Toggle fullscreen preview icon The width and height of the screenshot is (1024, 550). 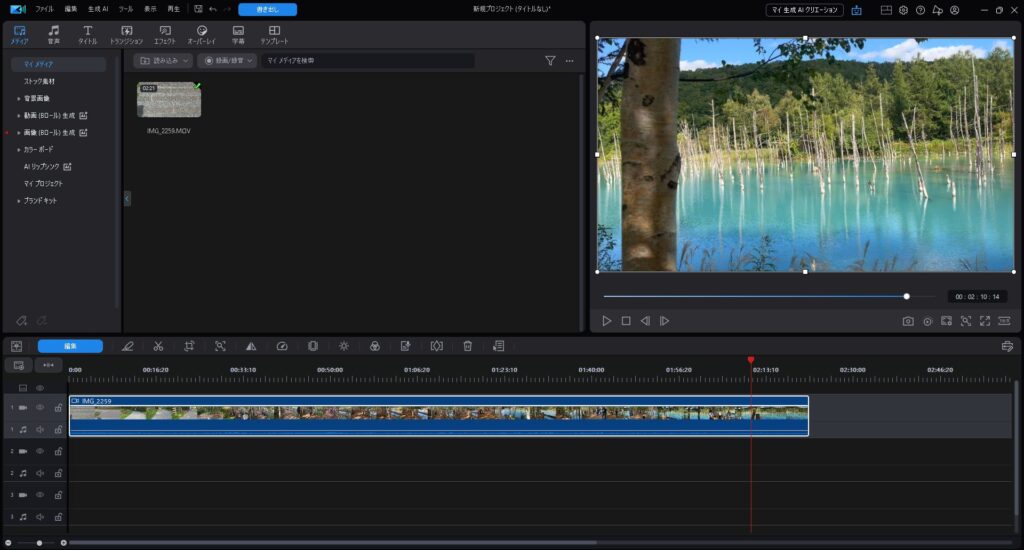985,321
